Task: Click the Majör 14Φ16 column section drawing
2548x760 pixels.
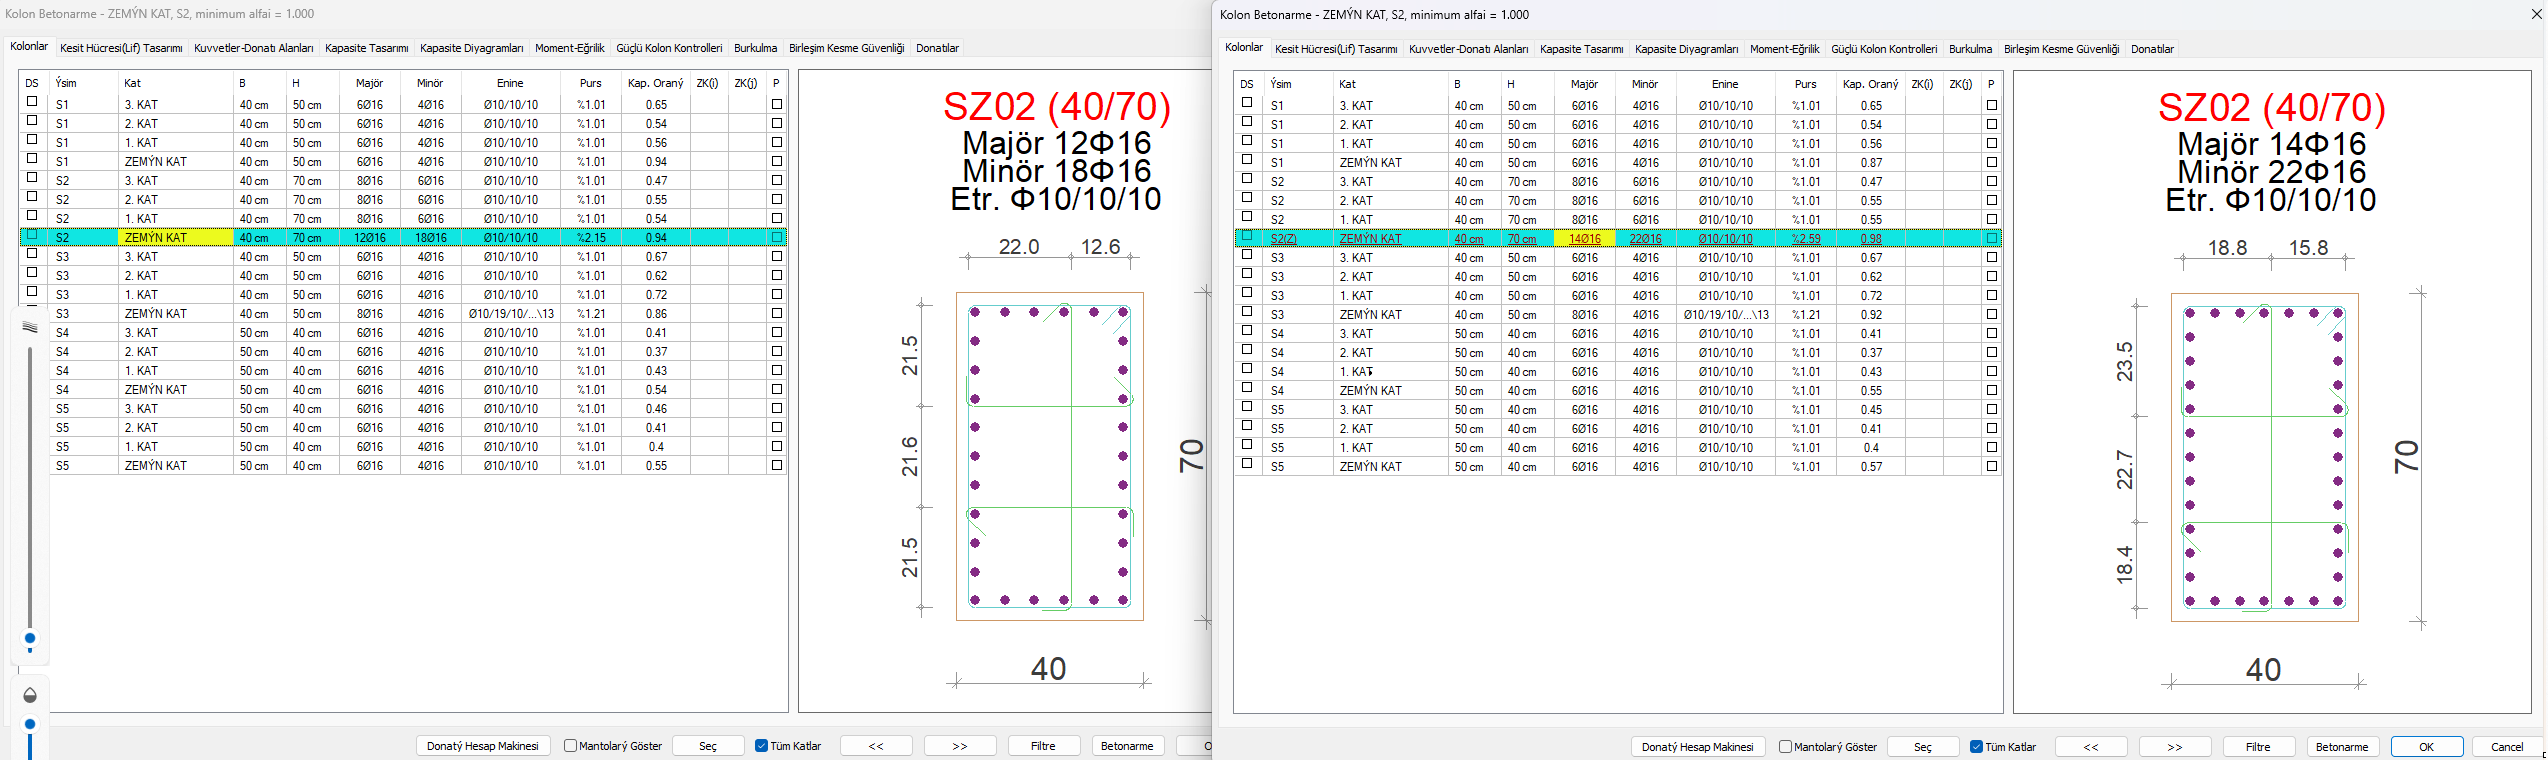Action: tap(2264, 457)
